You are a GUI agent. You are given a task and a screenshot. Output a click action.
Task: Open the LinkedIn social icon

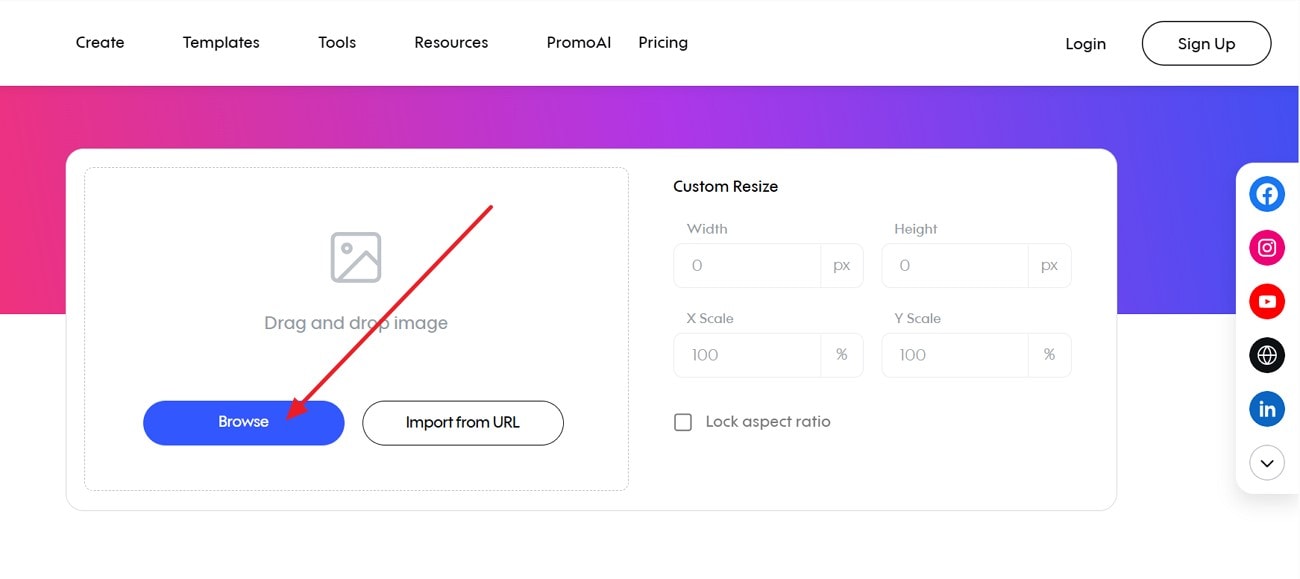coord(1267,409)
